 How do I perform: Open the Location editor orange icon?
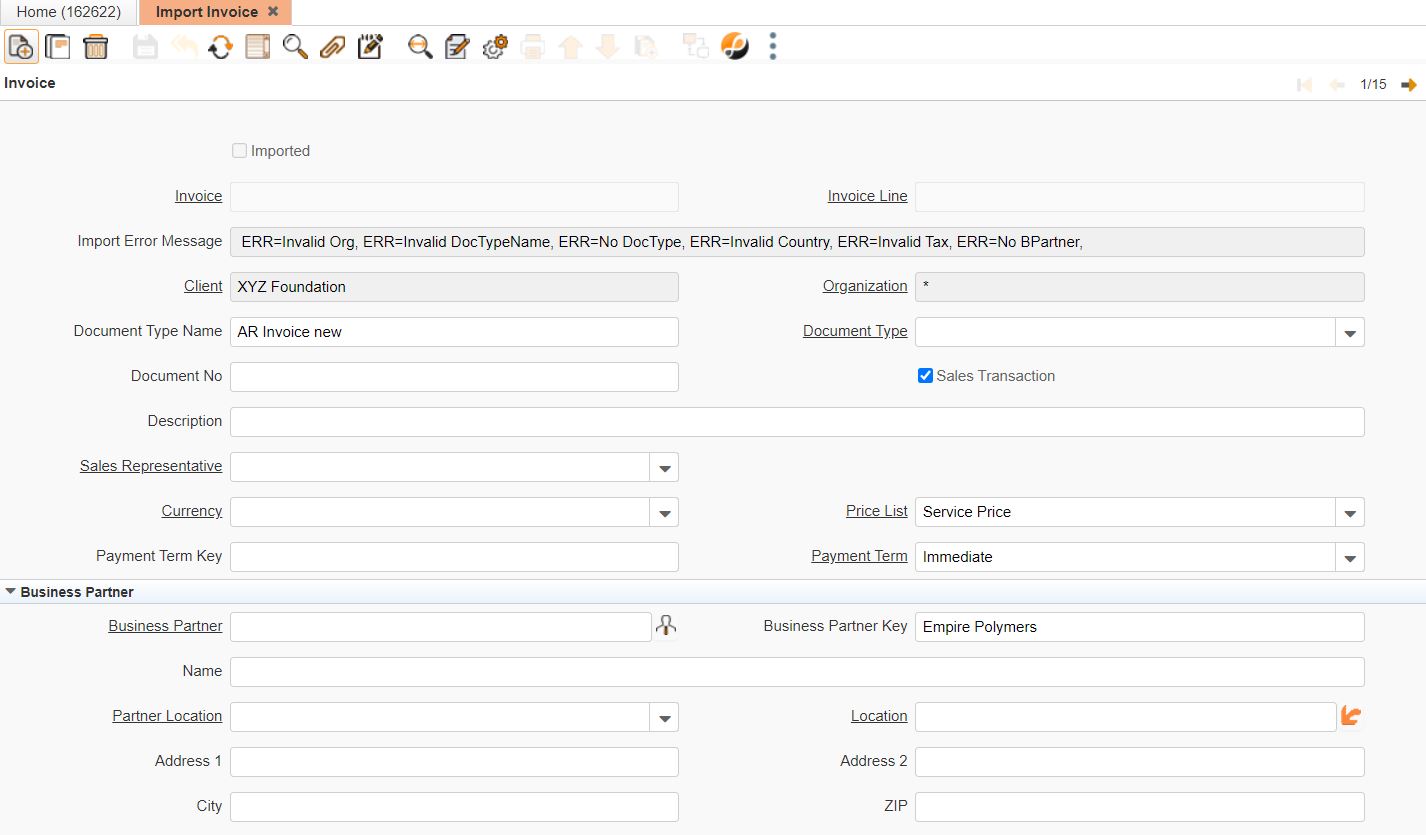(1351, 716)
